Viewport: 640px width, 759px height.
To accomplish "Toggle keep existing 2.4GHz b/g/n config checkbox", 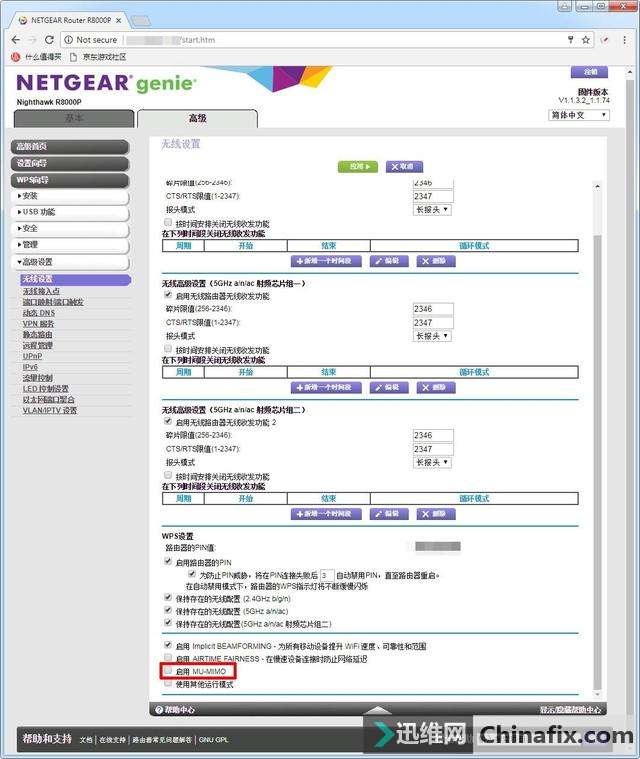I will coord(168,597).
